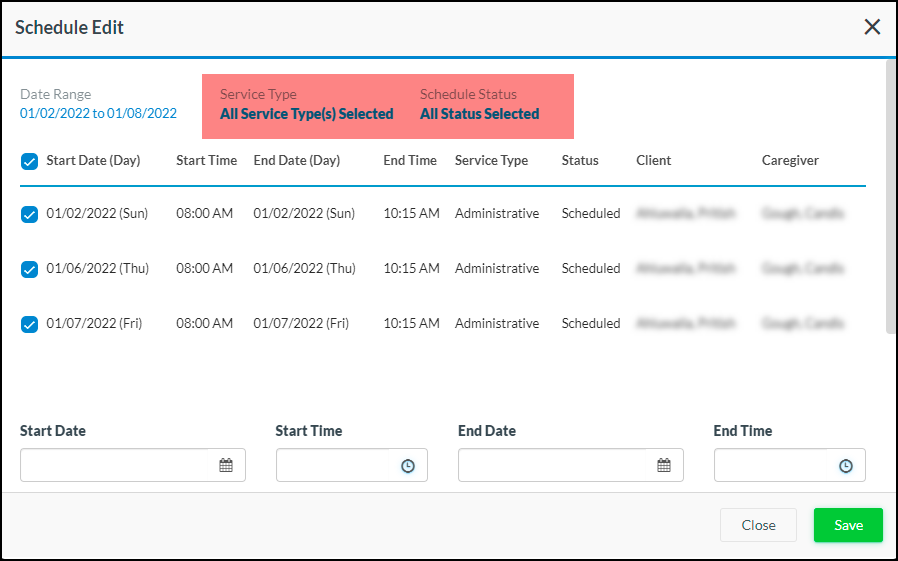
Task: Open the Start Date calendar picker icon
Action: tap(226, 465)
